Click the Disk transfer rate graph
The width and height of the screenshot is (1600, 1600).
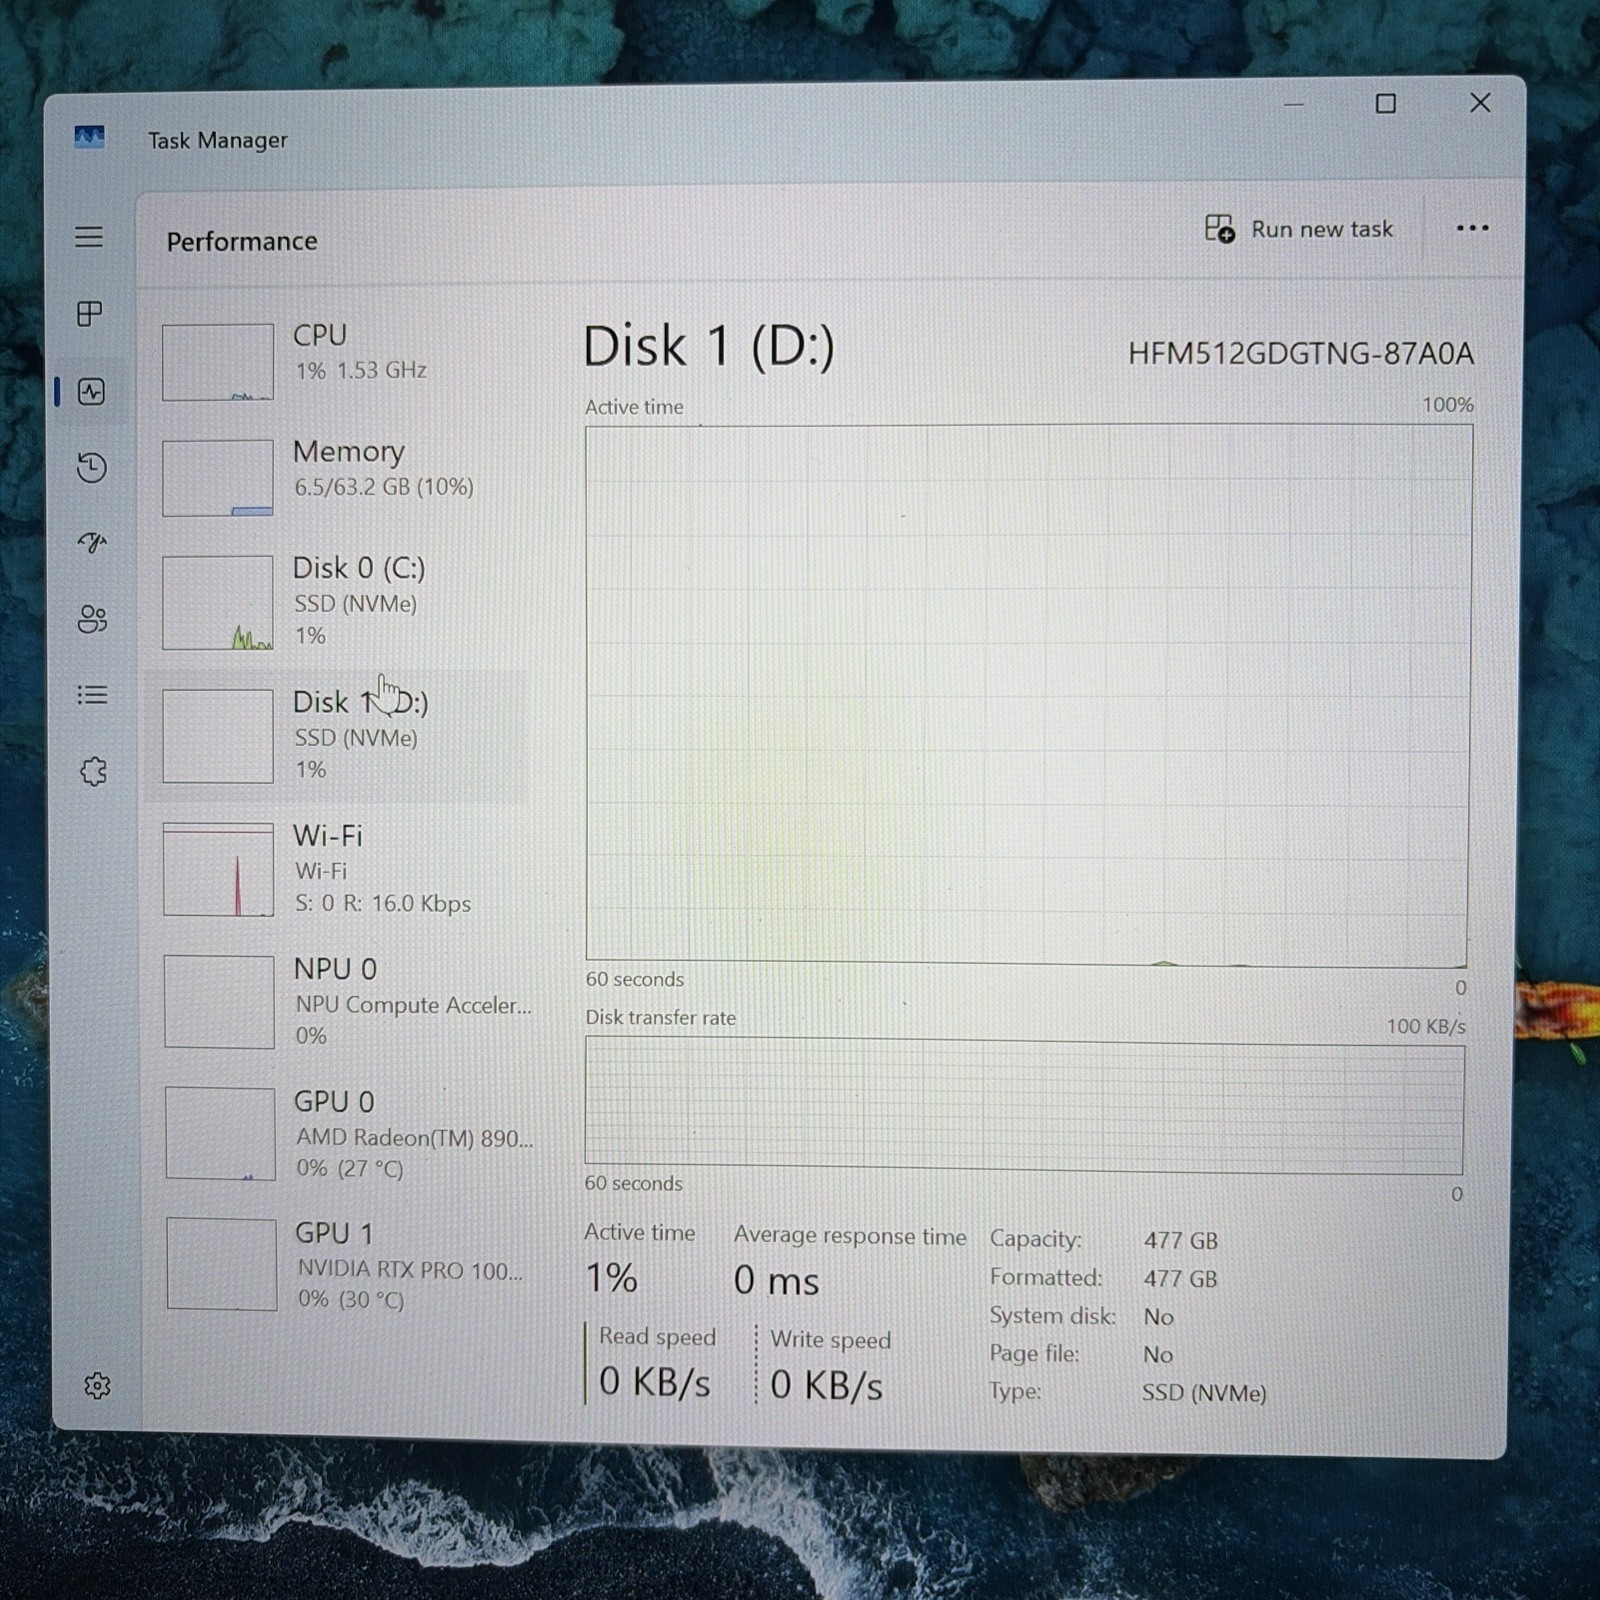(x=1024, y=1106)
